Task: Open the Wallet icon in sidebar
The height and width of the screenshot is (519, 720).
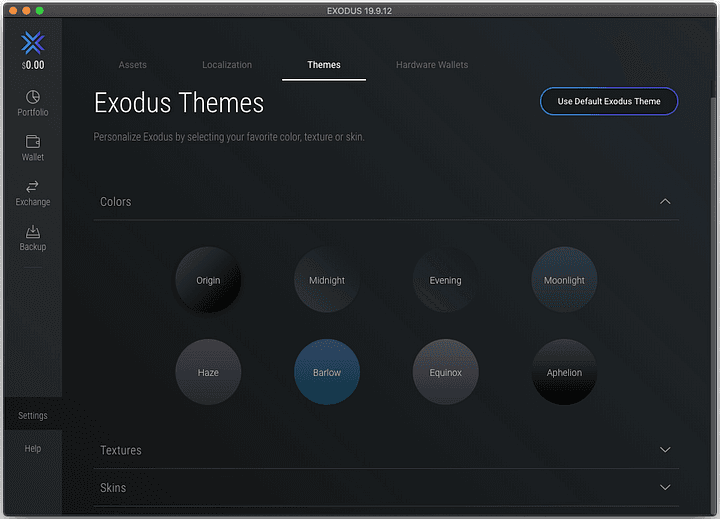Action: (33, 141)
